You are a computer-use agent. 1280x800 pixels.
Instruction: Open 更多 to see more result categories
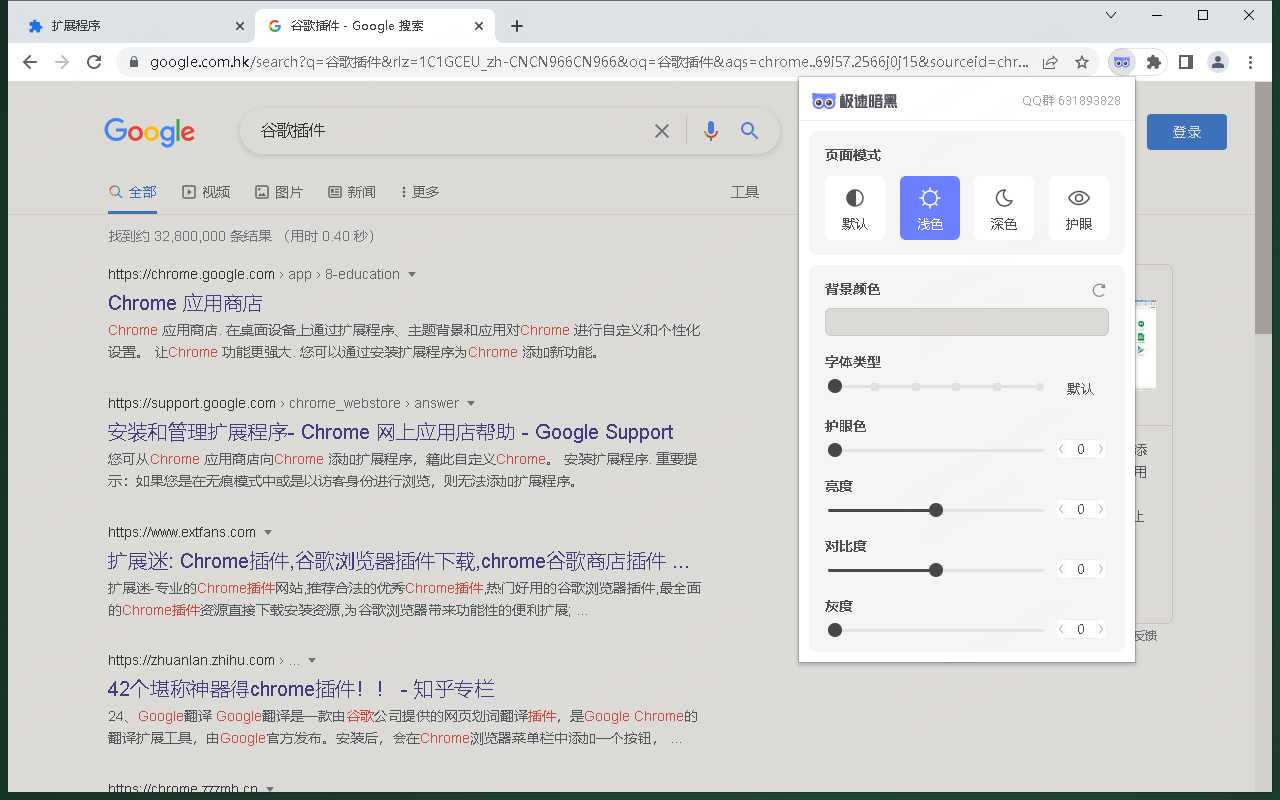(418, 191)
